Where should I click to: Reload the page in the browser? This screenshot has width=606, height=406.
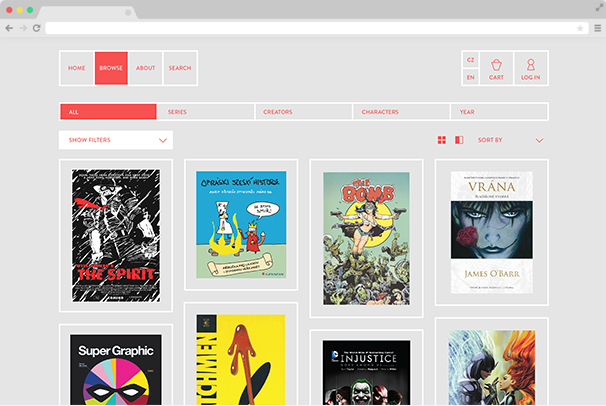pyautogui.click(x=37, y=28)
